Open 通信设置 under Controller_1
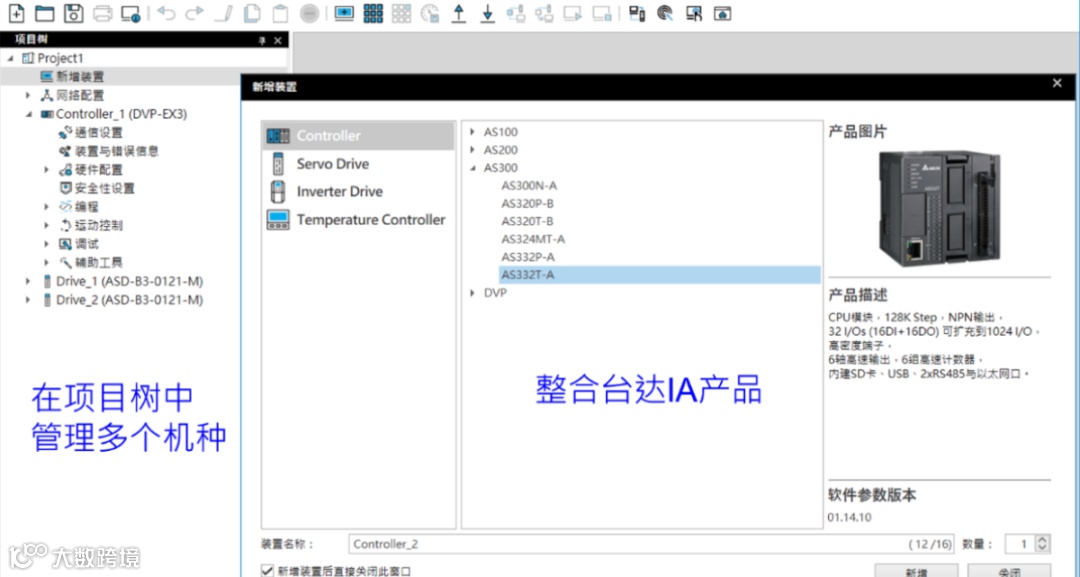1080x577 pixels. click(x=90, y=132)
